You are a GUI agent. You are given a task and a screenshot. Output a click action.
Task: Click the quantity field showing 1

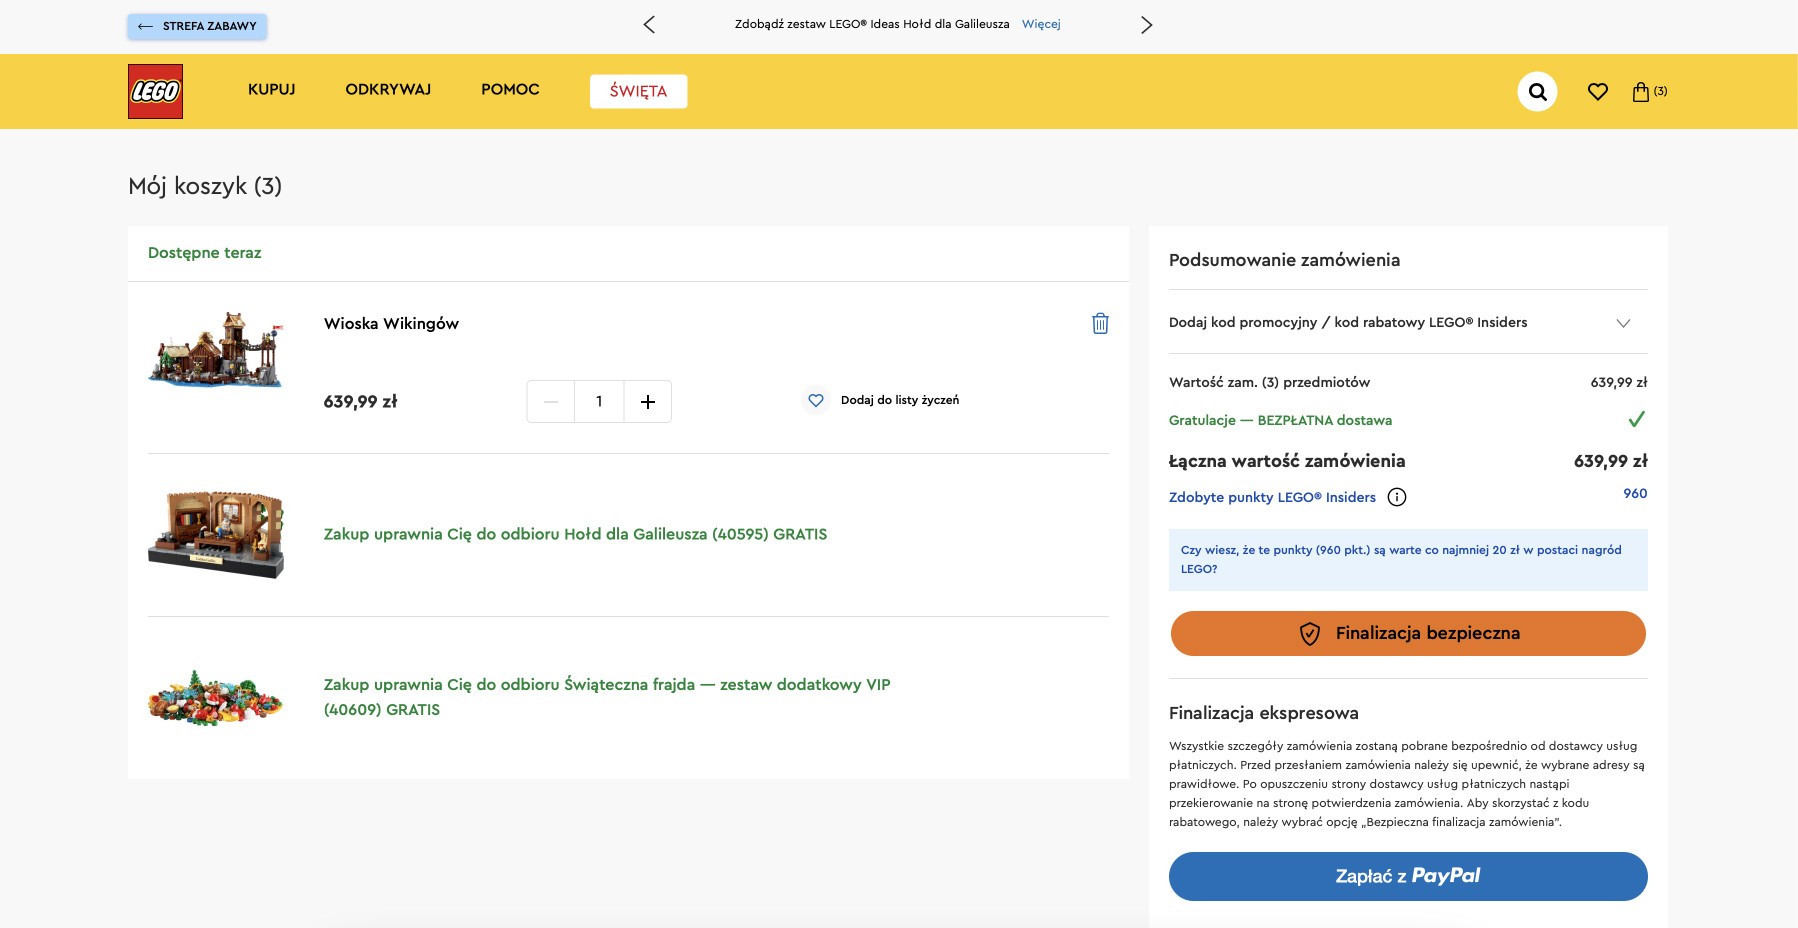pyautogui.click(x=599, y=402)
